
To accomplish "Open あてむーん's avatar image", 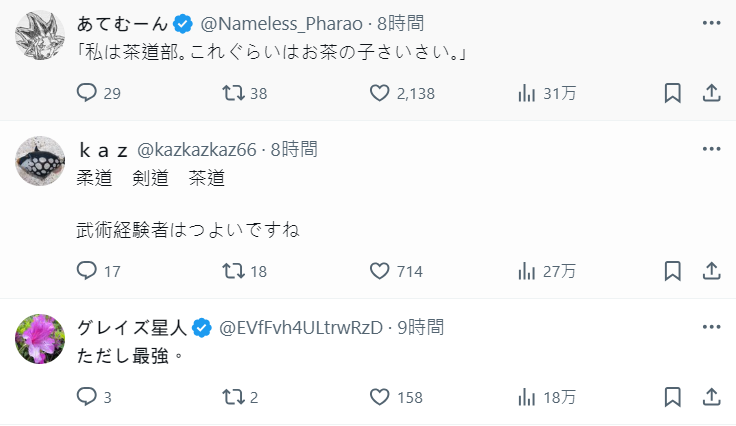I will click(x=41, y=35).
